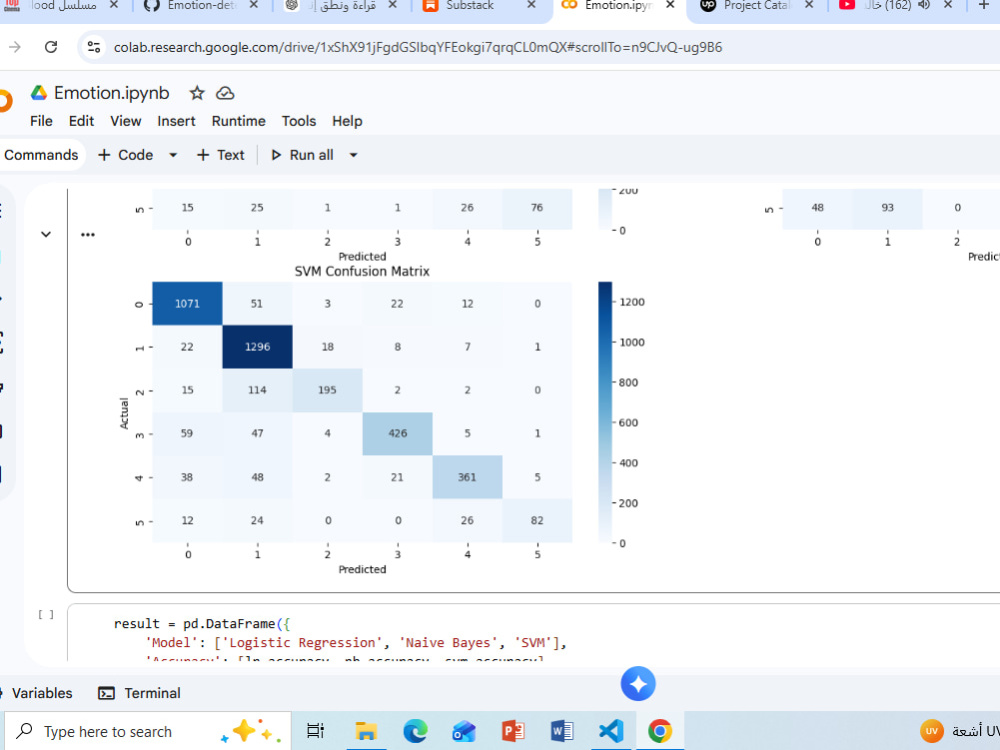This screenshot has height=750, width=1000.
Task: Click the Windows search box
Action: [x=148, y=731]
